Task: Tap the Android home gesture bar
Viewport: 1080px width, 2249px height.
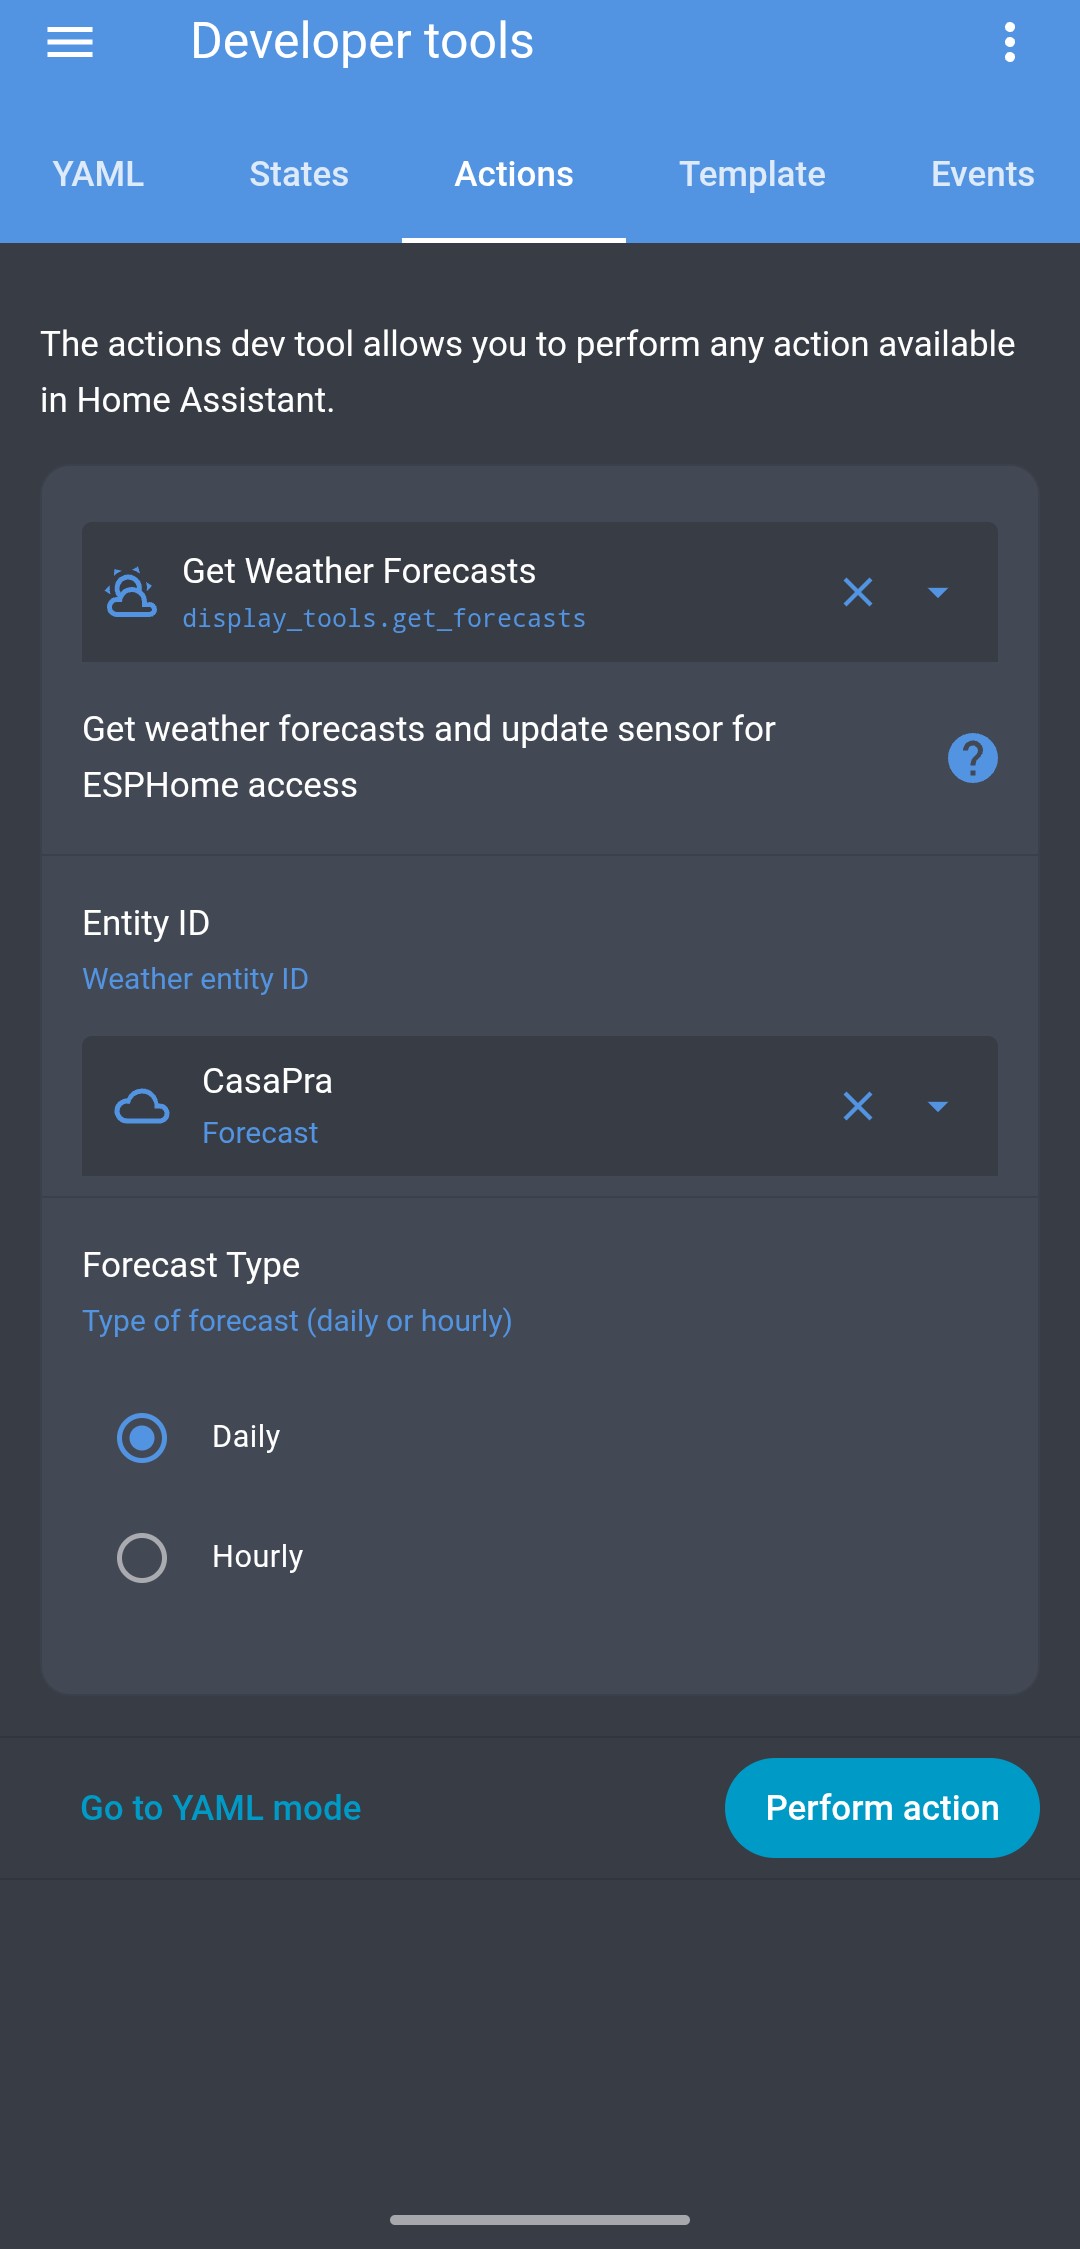Action: [540, 2220]
